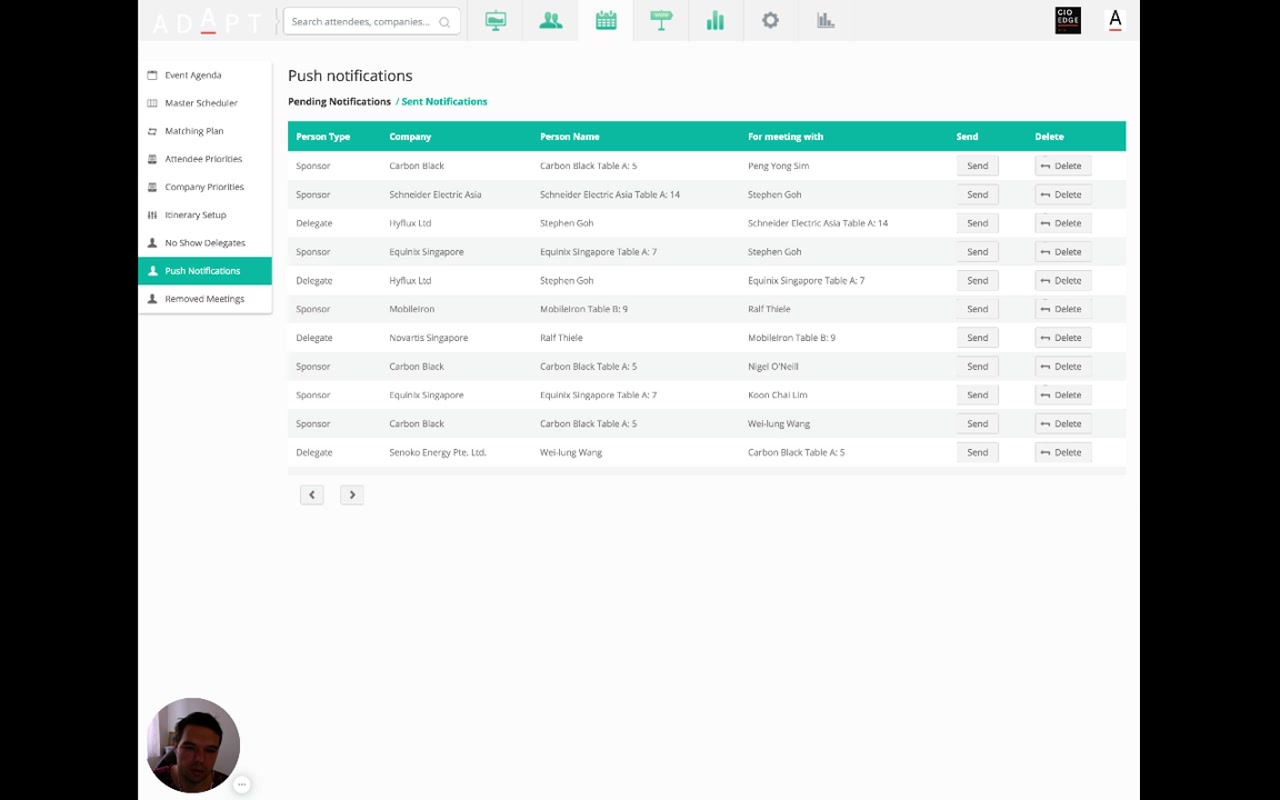Click the Person Name column header
Image resolution: width=1280 pixels, height=800 pixels.
(569, 137)
